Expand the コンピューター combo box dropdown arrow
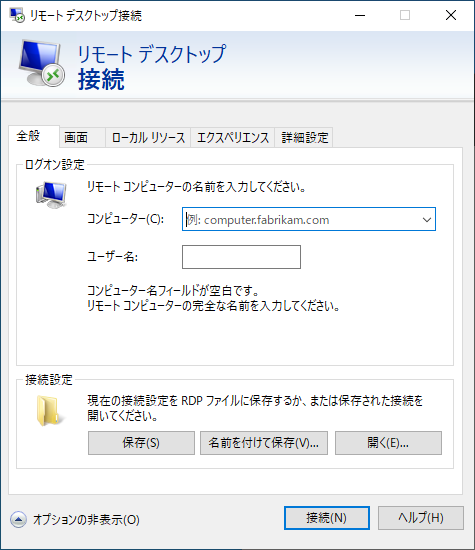The image size is (475, 550). 427,220
